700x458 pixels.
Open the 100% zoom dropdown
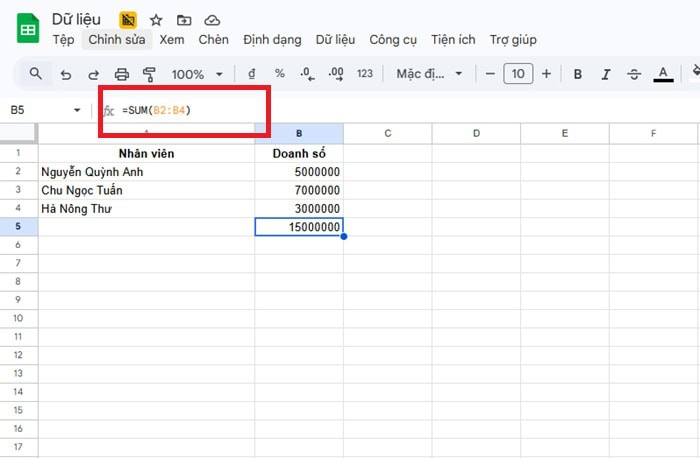coord(195,74)
